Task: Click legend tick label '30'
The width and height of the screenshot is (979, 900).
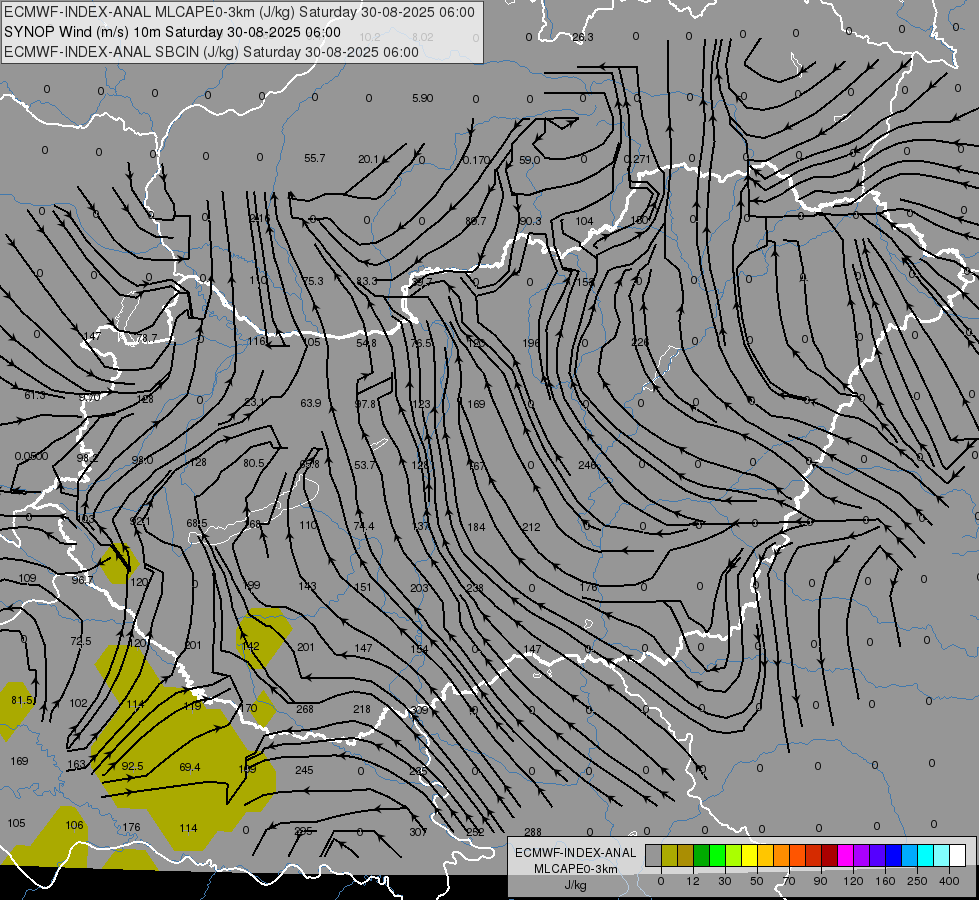Action: (724, 881)
